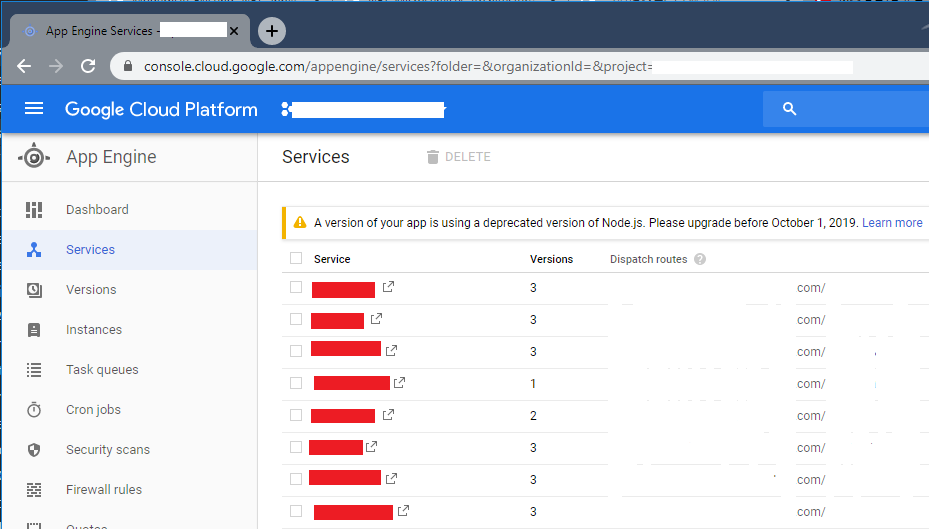This screenshot has width=929, height=529.
Task: Open third service's external link icon
Action: pos(391,351)
